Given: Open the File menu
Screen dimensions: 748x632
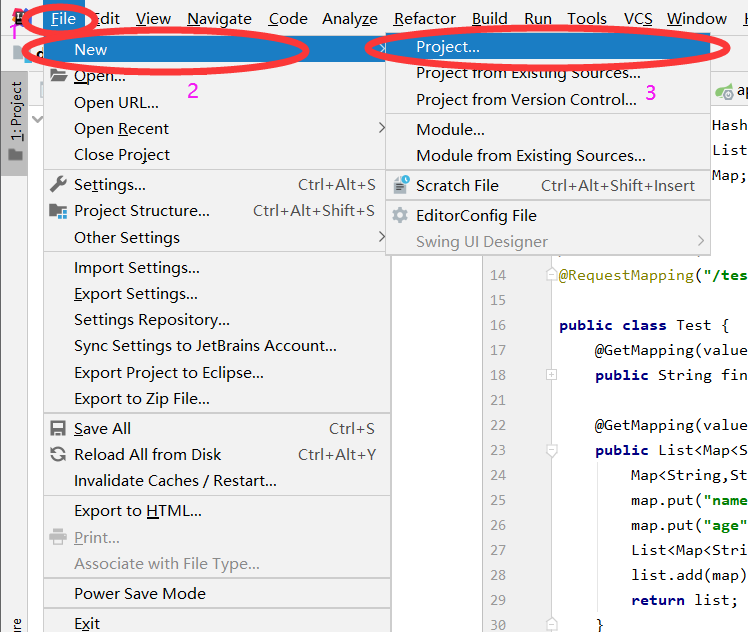Looking at the screenshot, I should pyautogui.click(x=63, y=19).
